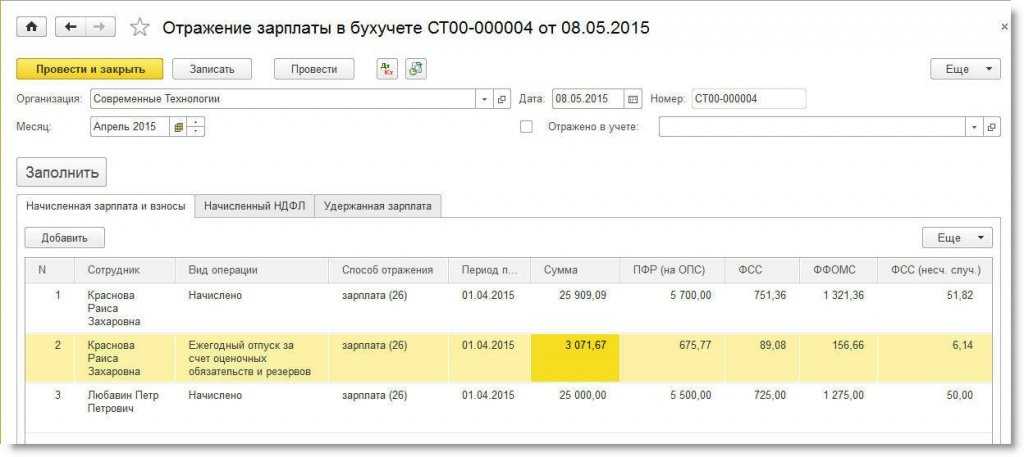Expand the Отражено в учете dropdown

pos(975,127)
